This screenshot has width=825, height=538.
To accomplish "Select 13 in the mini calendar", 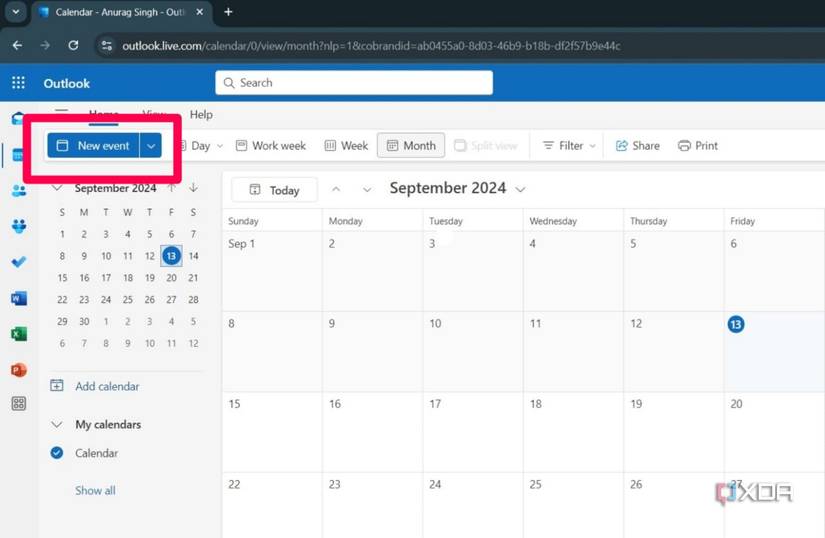I will click(172, 256).
